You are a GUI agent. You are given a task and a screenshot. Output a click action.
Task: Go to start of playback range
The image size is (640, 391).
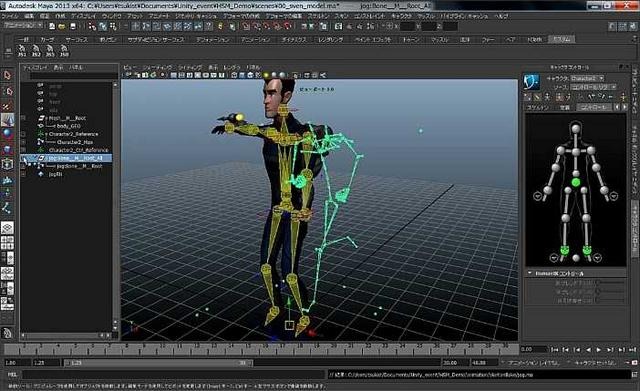coord(554,350)
